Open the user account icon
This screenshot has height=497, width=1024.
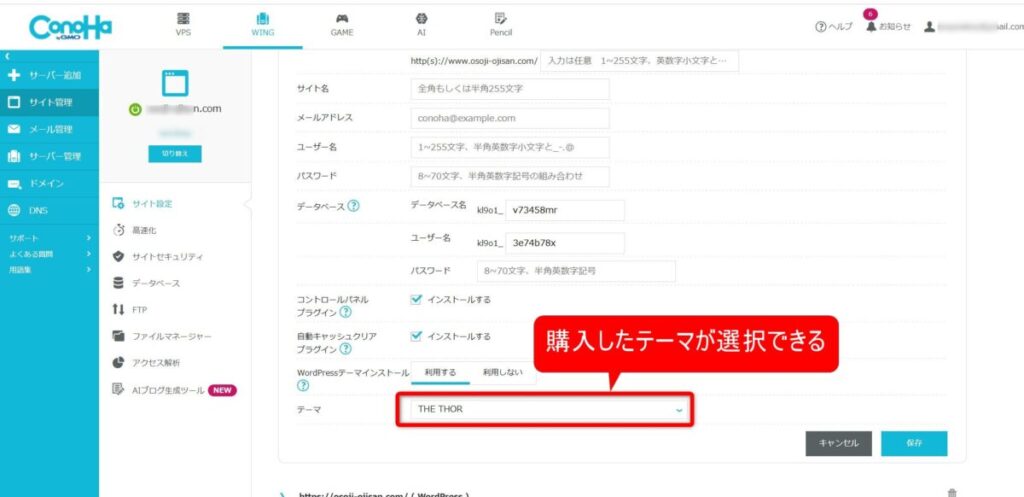coord(929,27)
